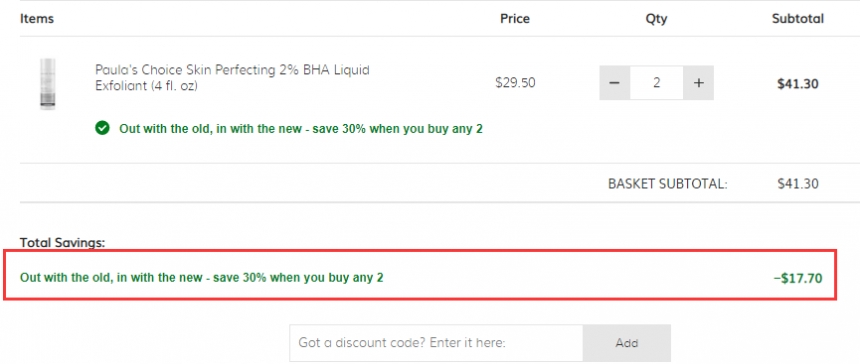The image size is (860, 364).
Task: Open the Paula's Choice product thumbnail
Action: pos(48,84)
